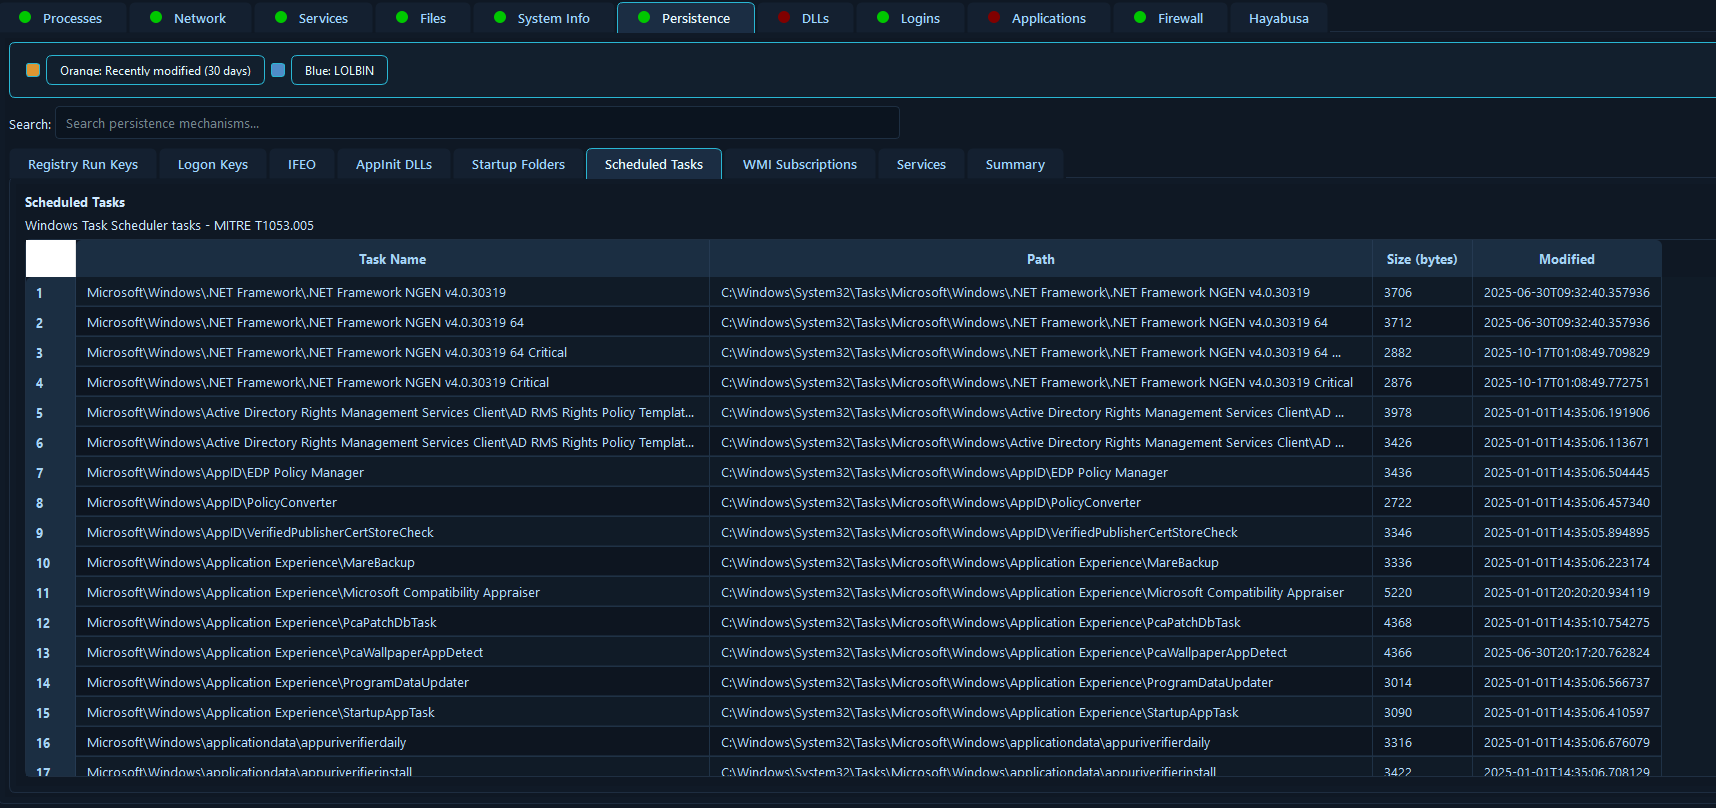The height and width of the screenshot is (808, 1716).
Task: Click the blue LOLBIN legend square
Action: [x=278, y=70]
